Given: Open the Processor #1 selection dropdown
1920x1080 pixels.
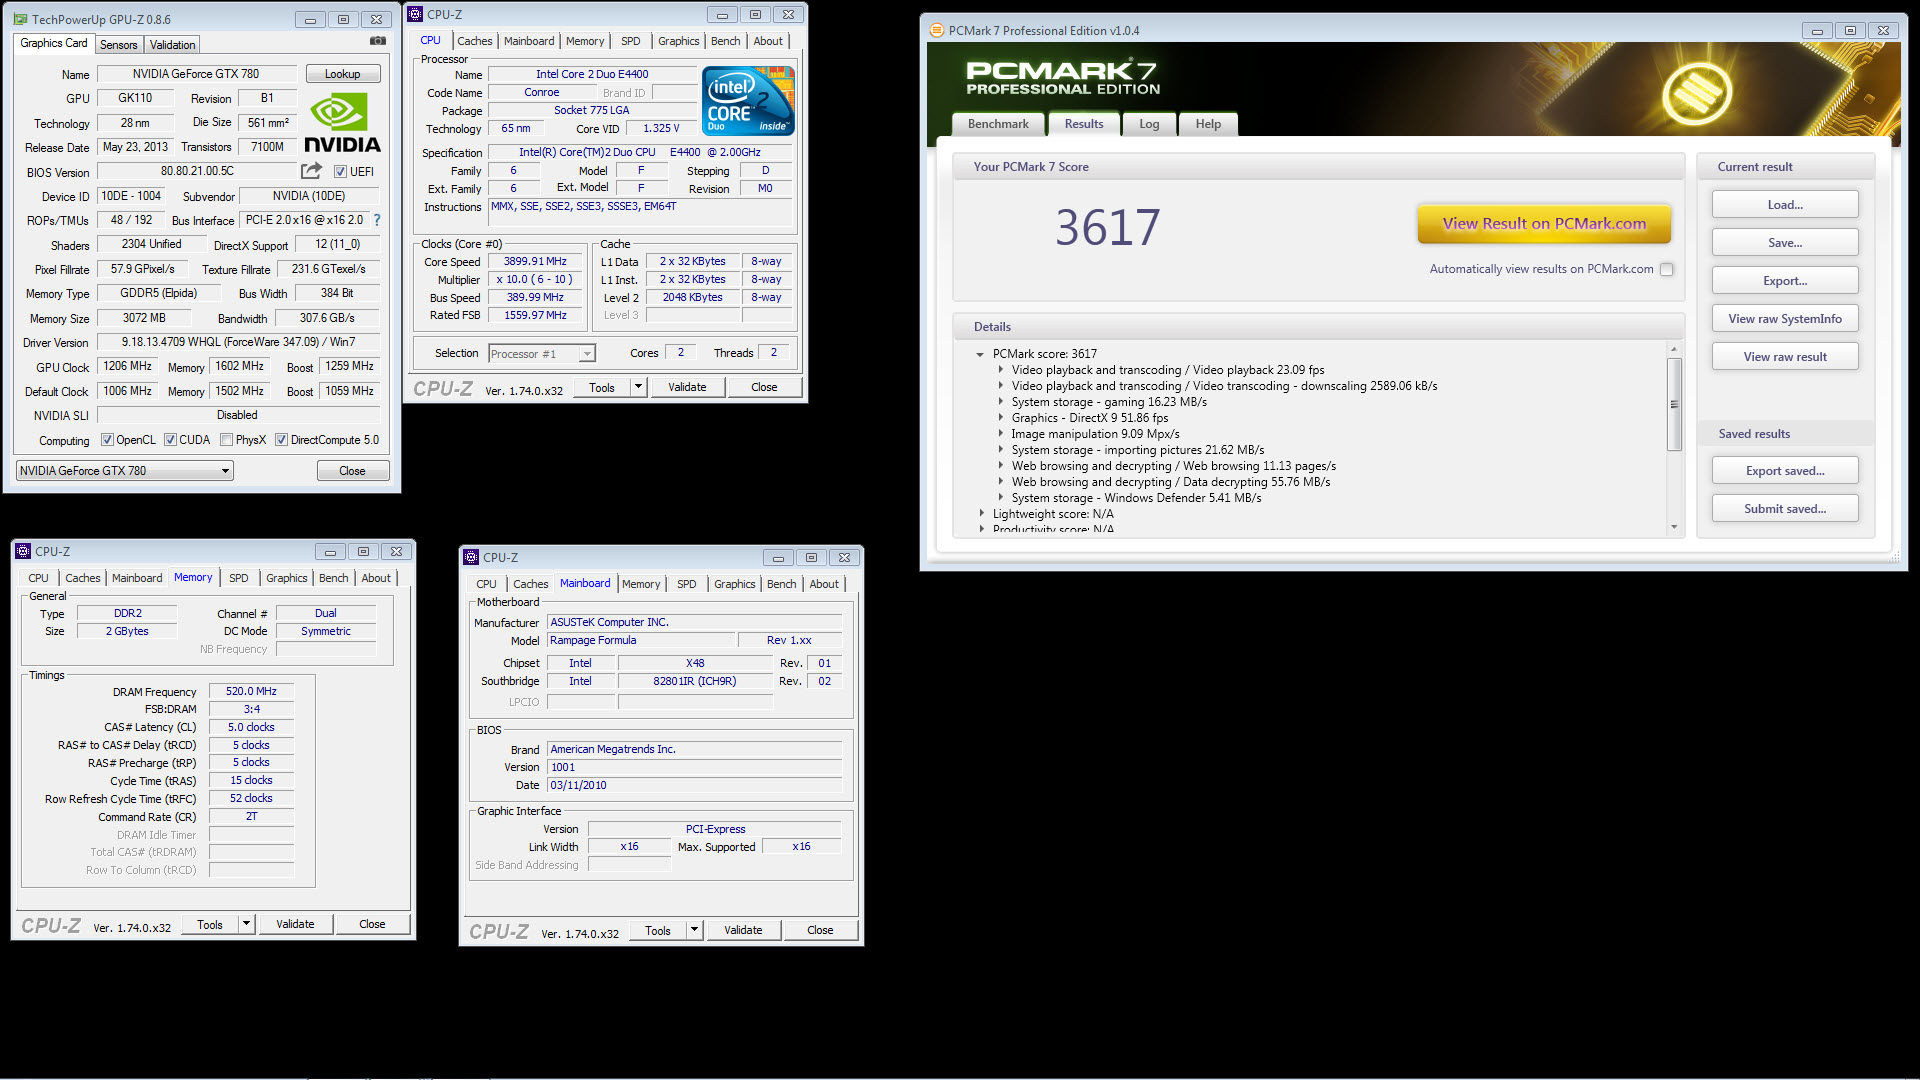Looking at the screenshot, I should (542, 354).
